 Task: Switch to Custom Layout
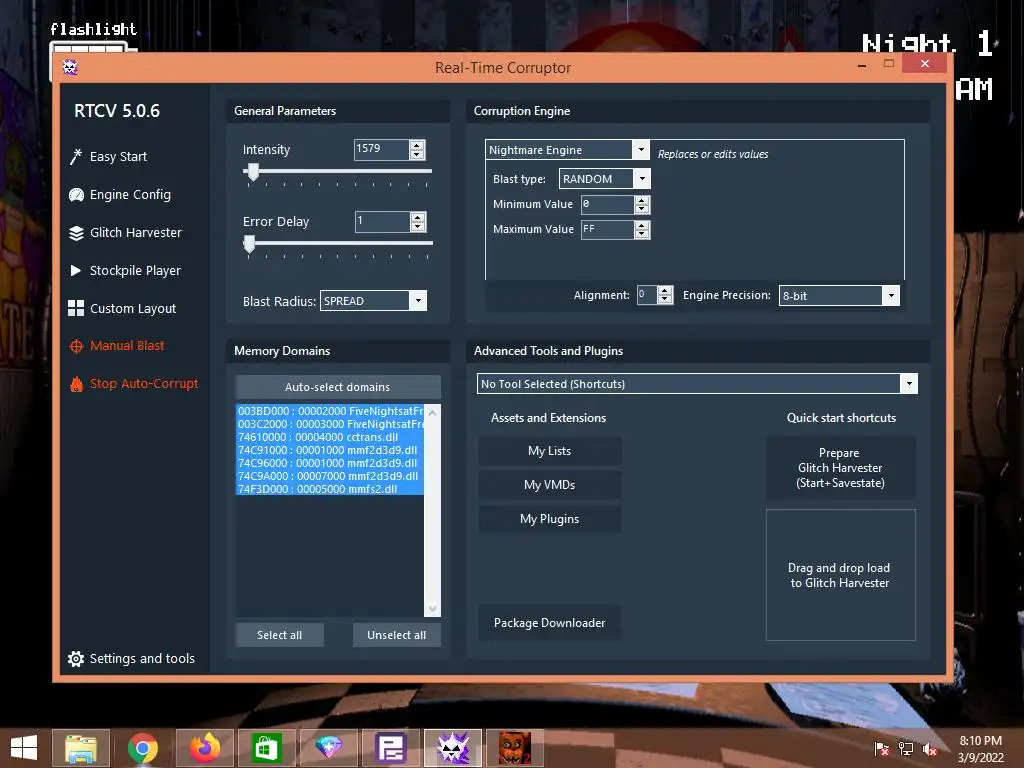[133, 308]
